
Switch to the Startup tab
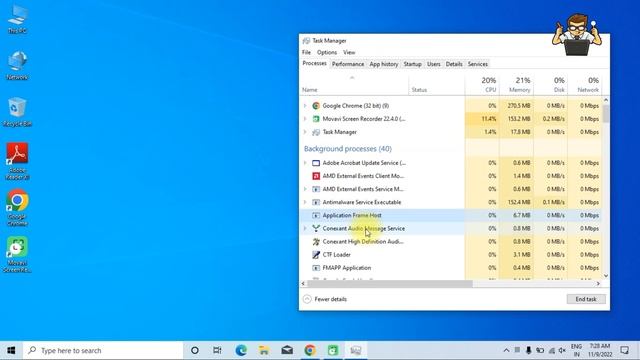[412, 64]
